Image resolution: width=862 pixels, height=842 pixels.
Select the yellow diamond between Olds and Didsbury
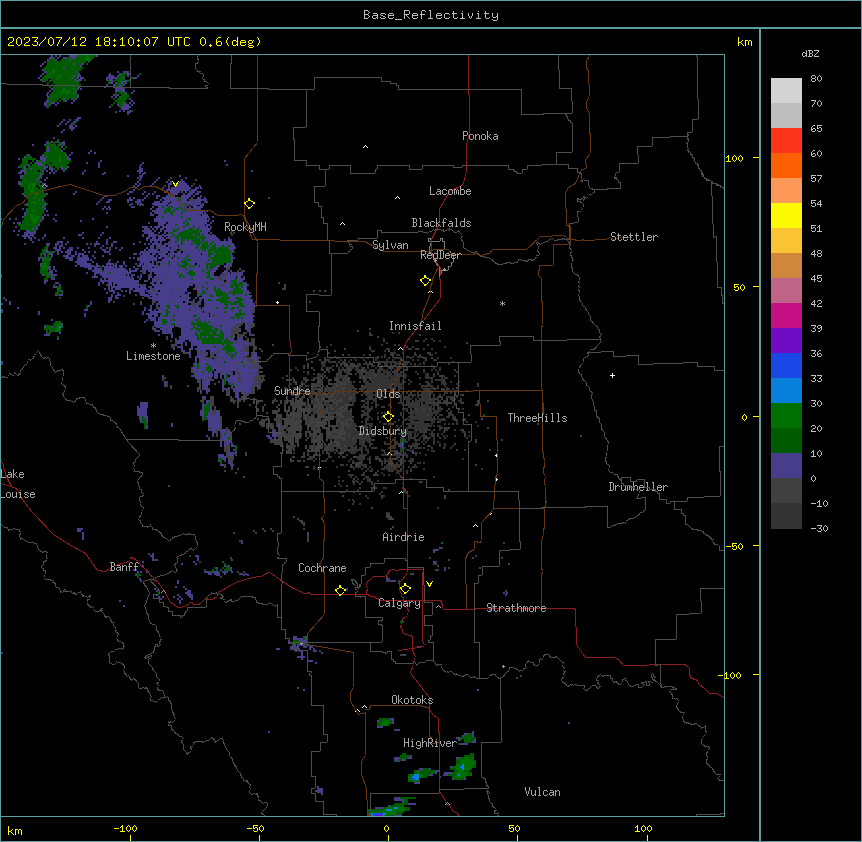point(389,417)
